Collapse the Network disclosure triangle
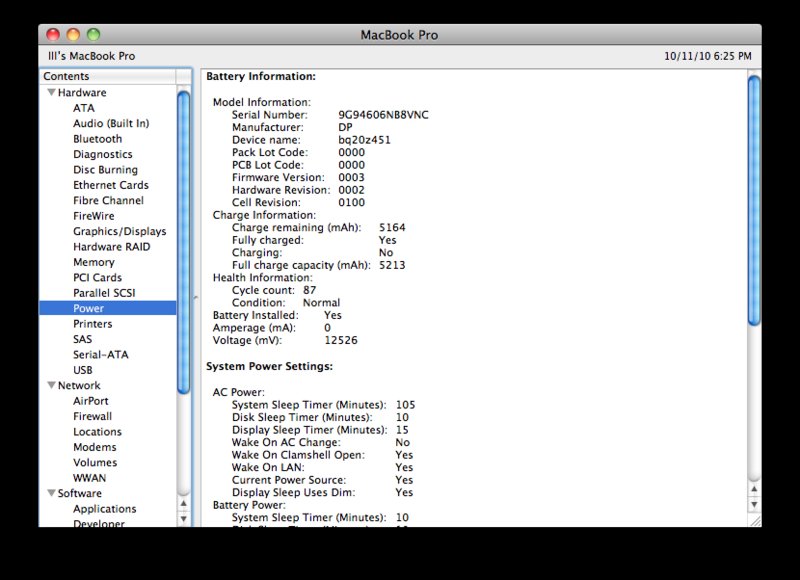The image size is (800, 580). pos(51,385)
